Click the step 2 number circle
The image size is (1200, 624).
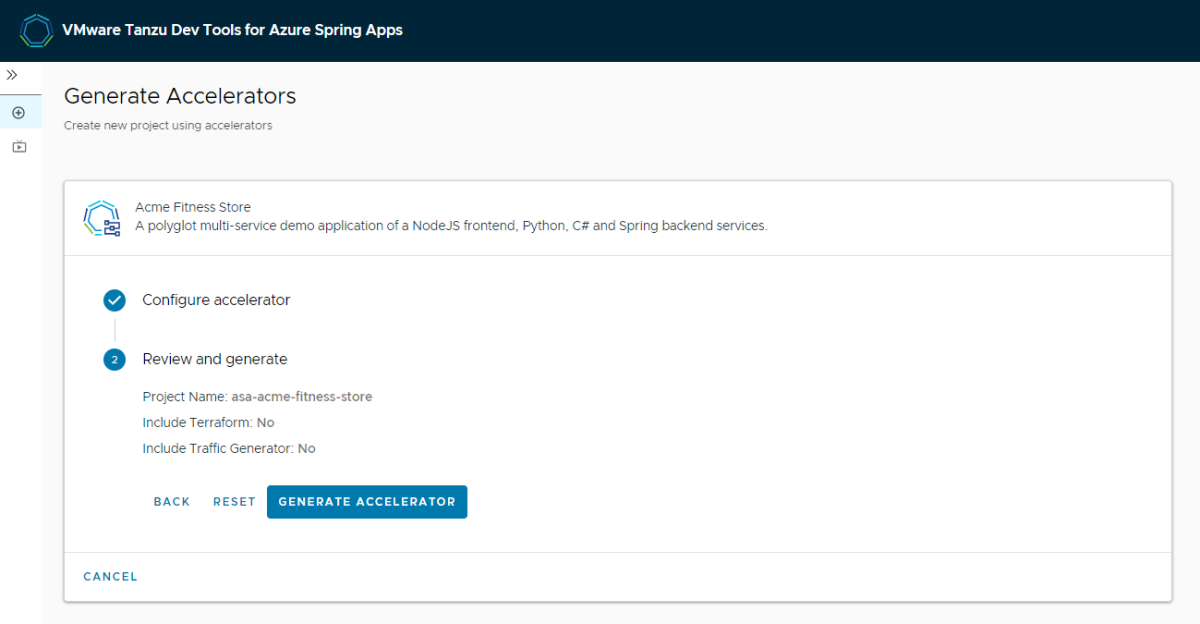pyautogui.click(x=114, y=359)
